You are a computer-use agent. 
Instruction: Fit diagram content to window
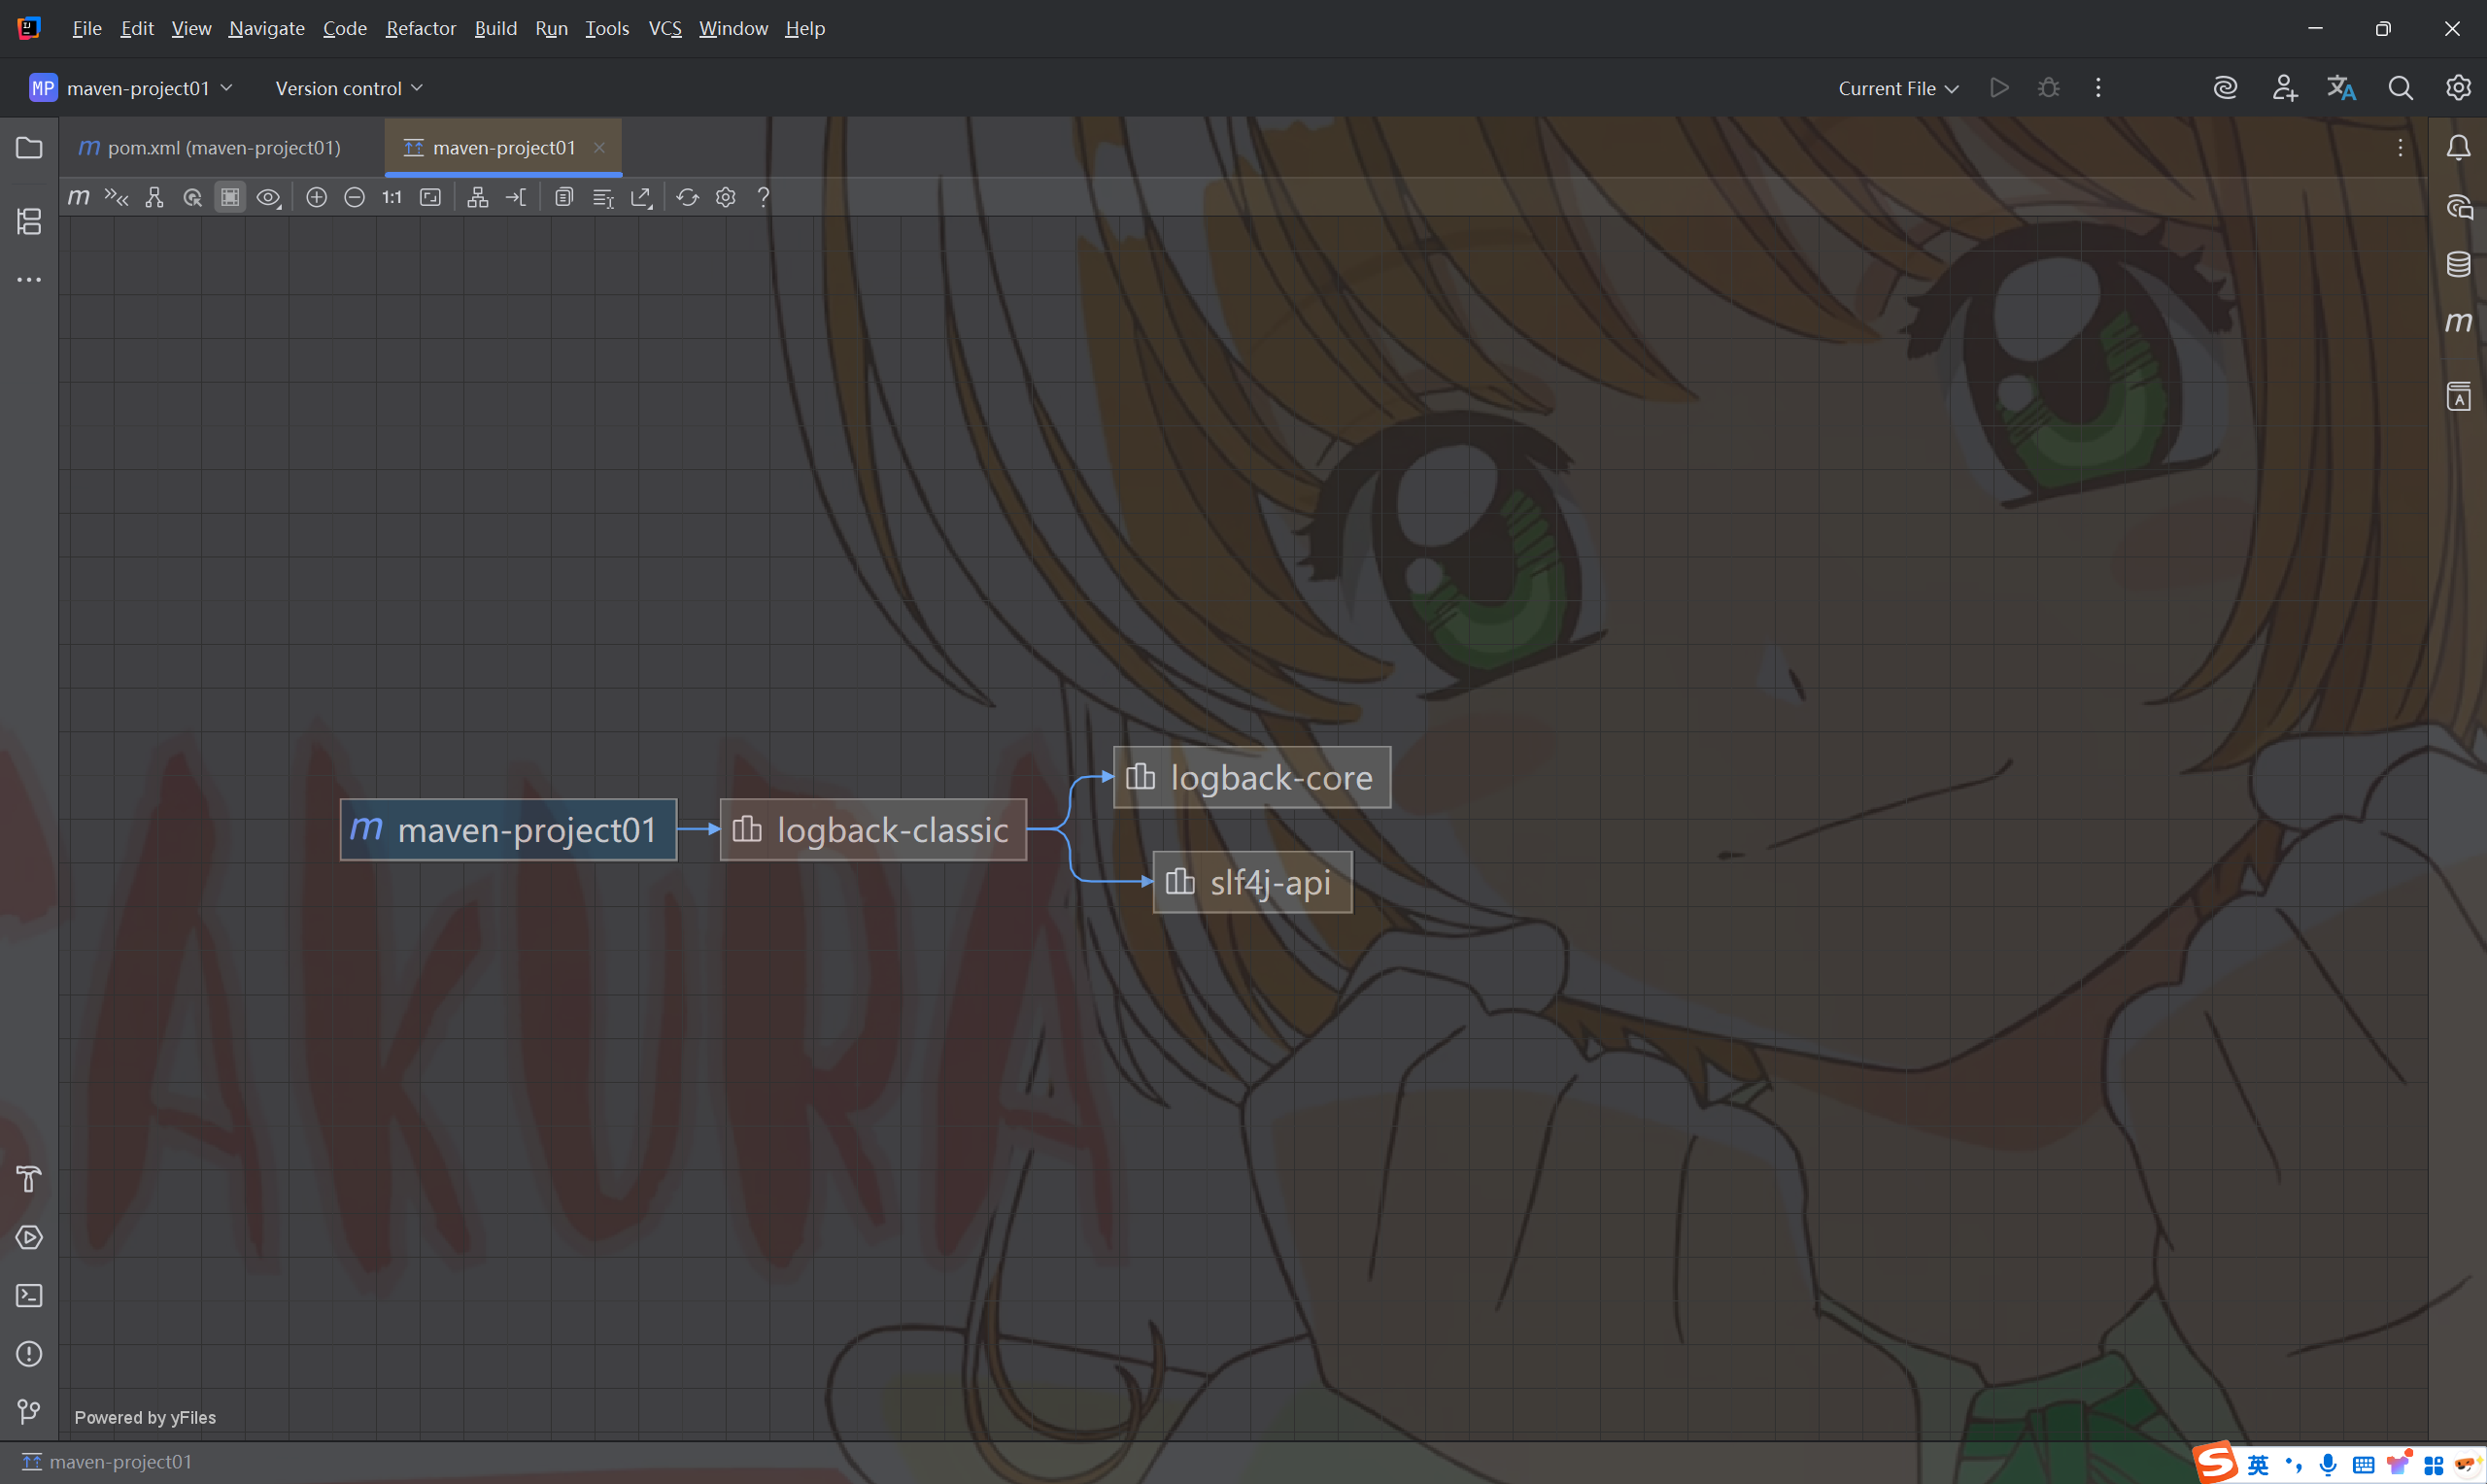430,197
